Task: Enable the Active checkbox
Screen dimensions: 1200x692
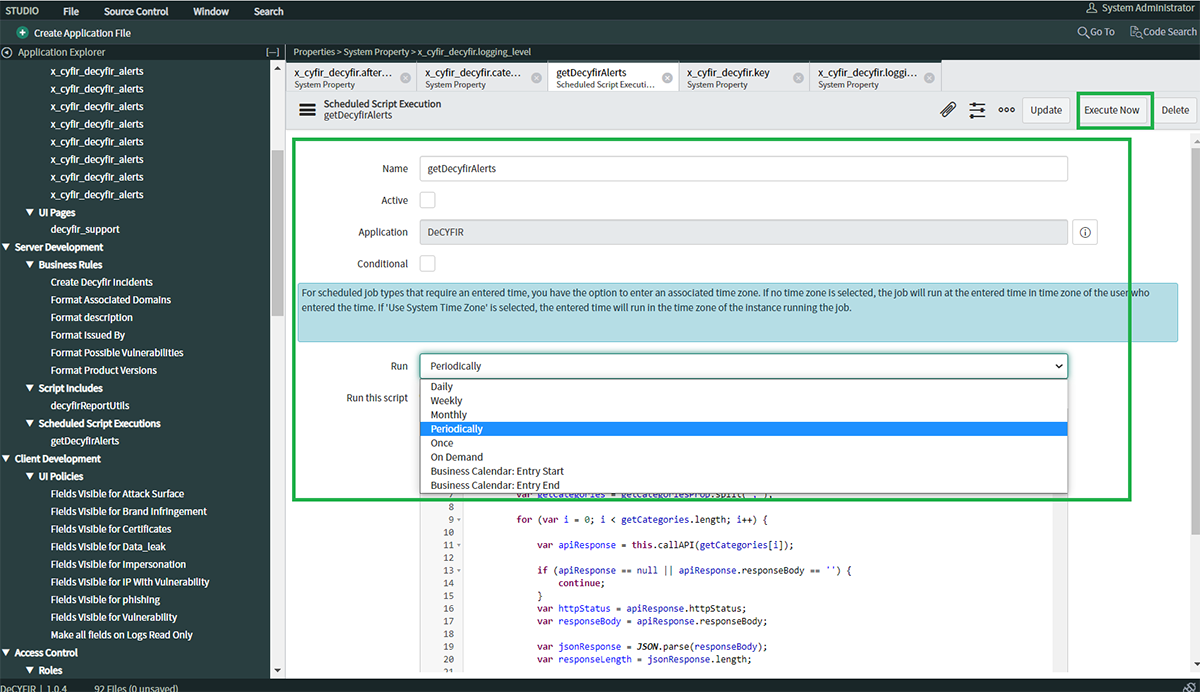Action: point(427,200)
